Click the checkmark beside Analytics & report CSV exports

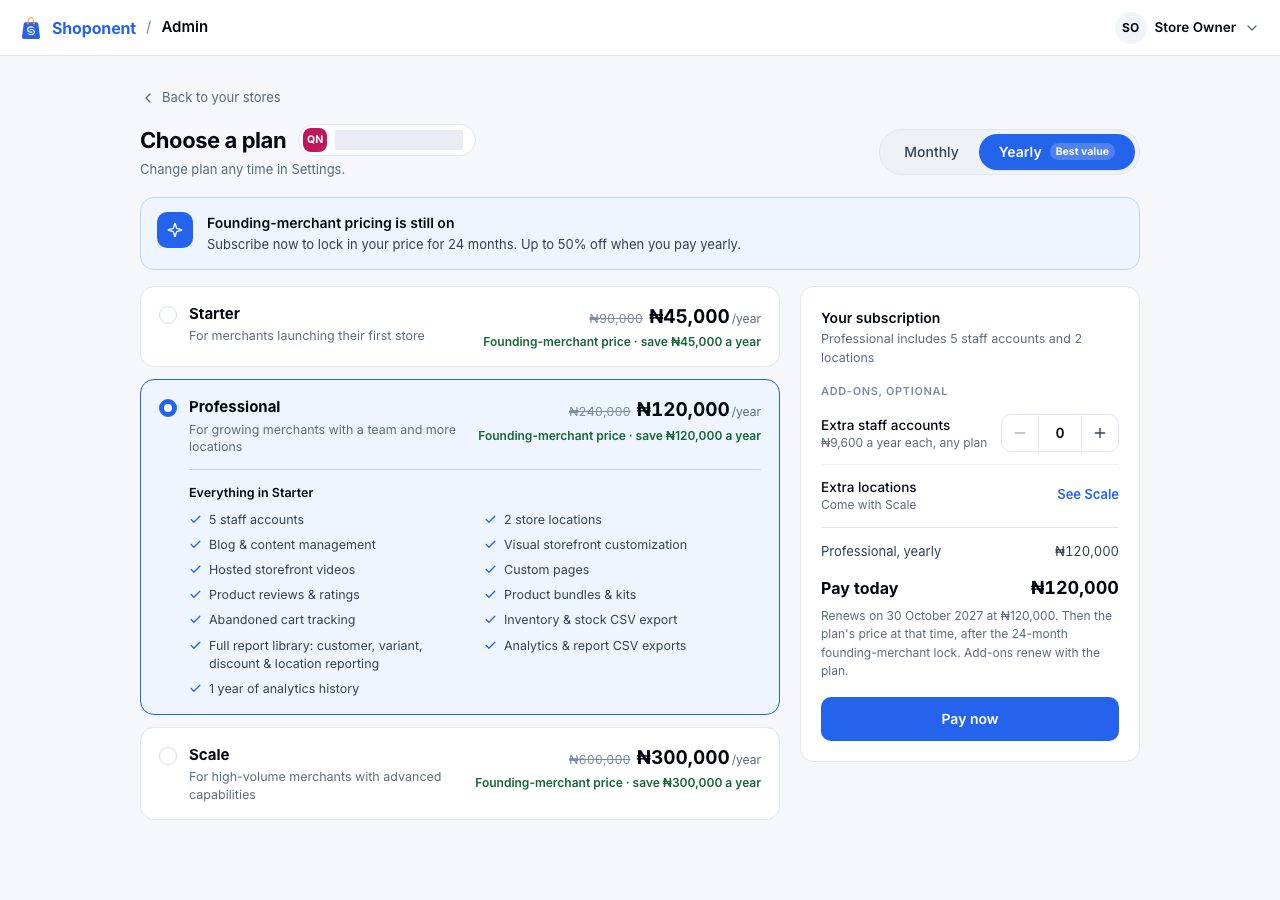(x=491, y=646)
